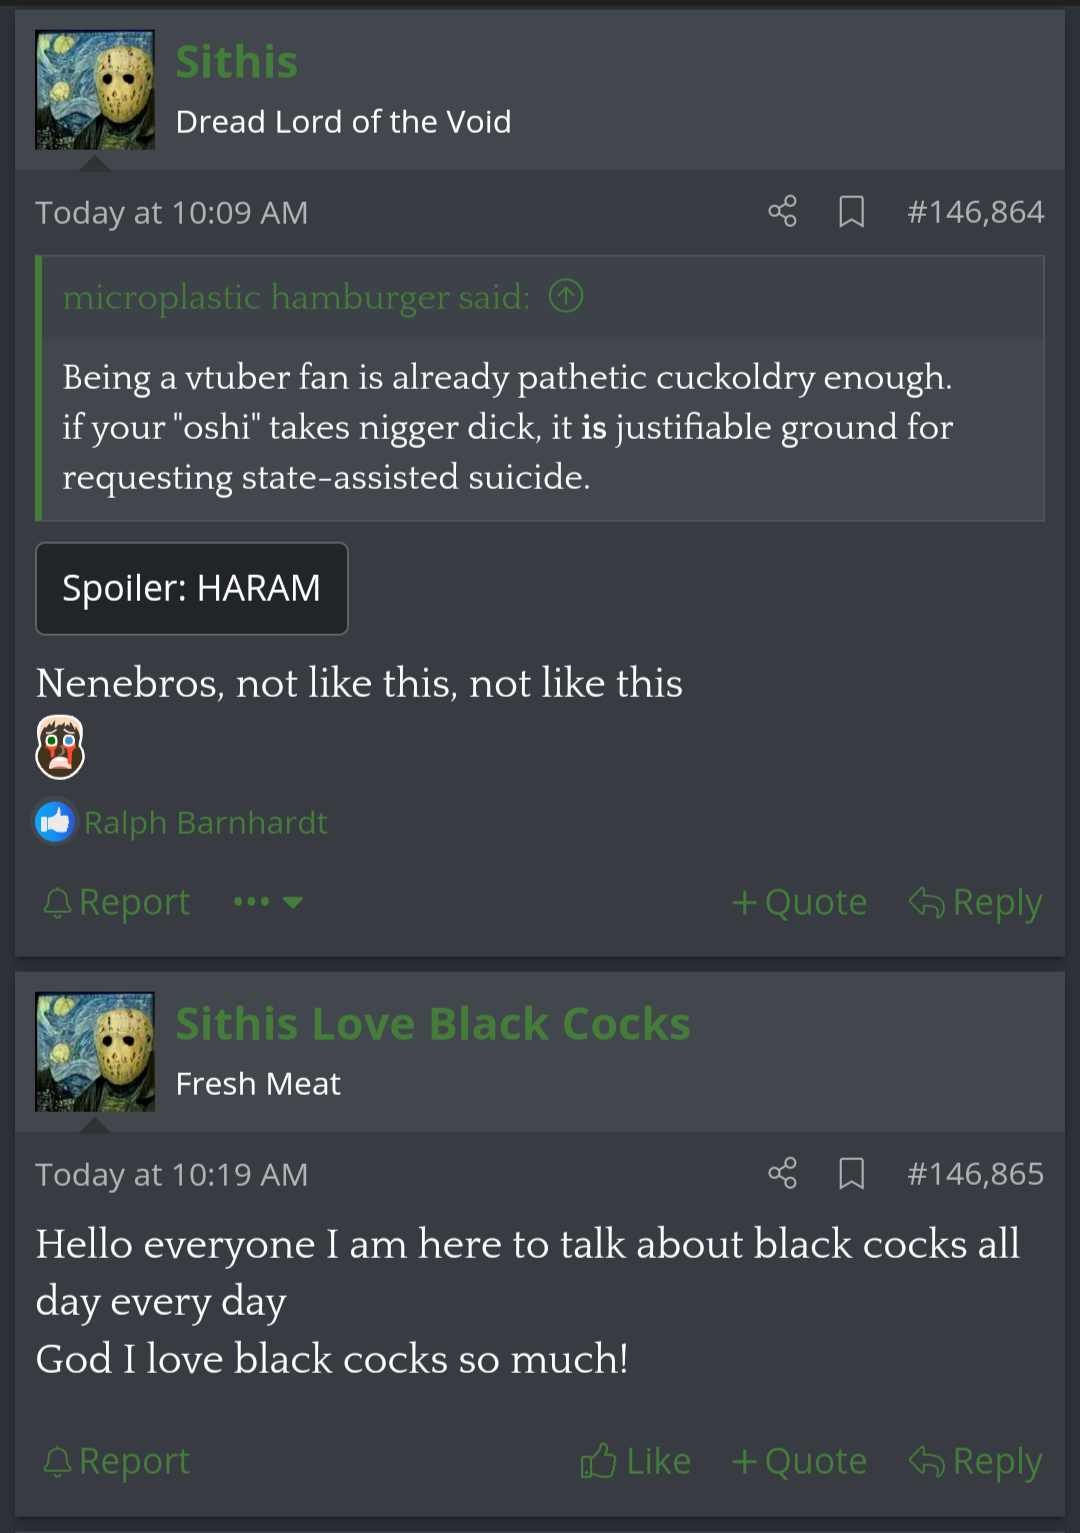Bookmark post #146,864
Image resolution: width=1080 pixels, height=1533 pixels.
point(851,211)
